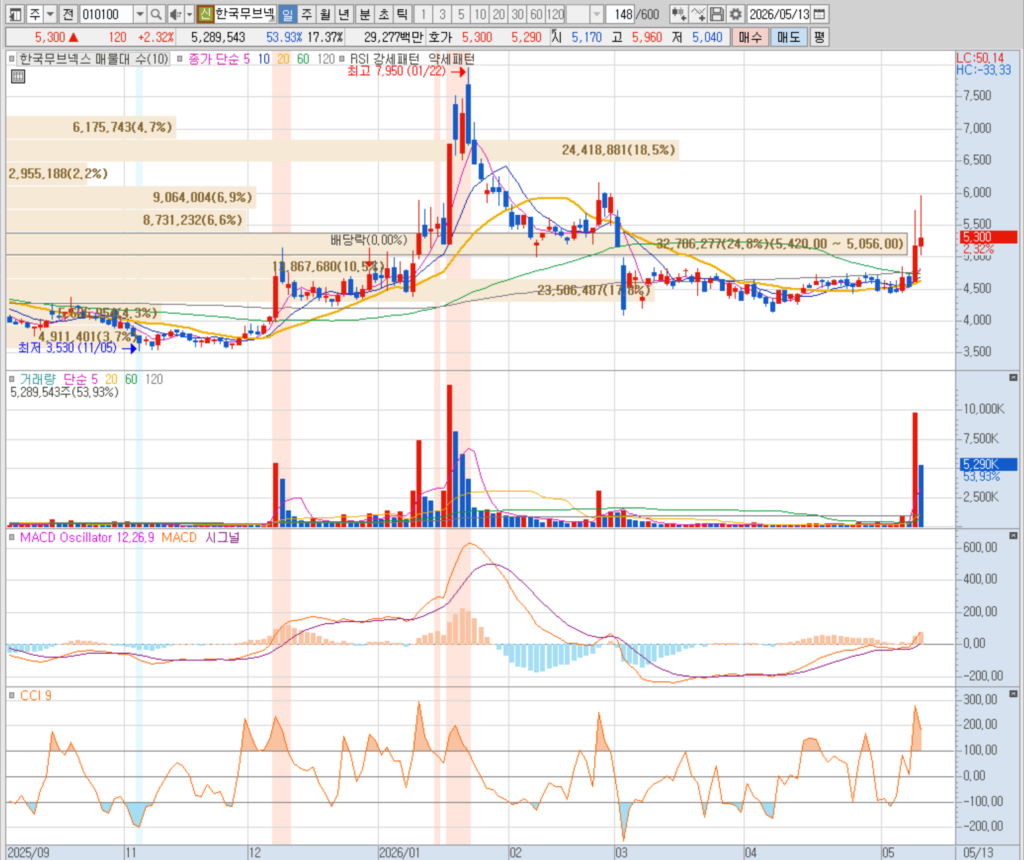Click the volume panel corner button
1024x860 pixels.
(x=1013, y=377)
